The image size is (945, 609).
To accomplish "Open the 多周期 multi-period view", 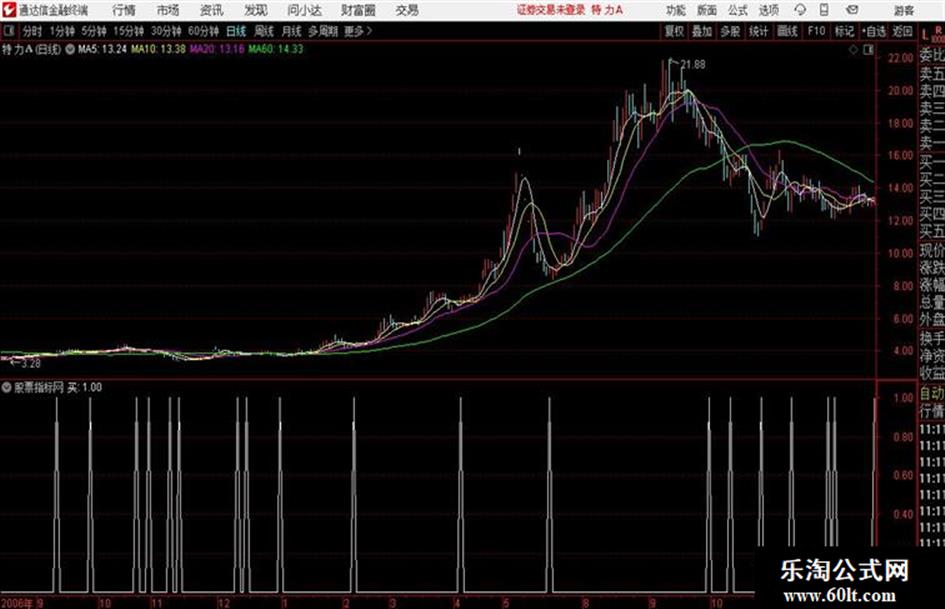I will [322, 31].
